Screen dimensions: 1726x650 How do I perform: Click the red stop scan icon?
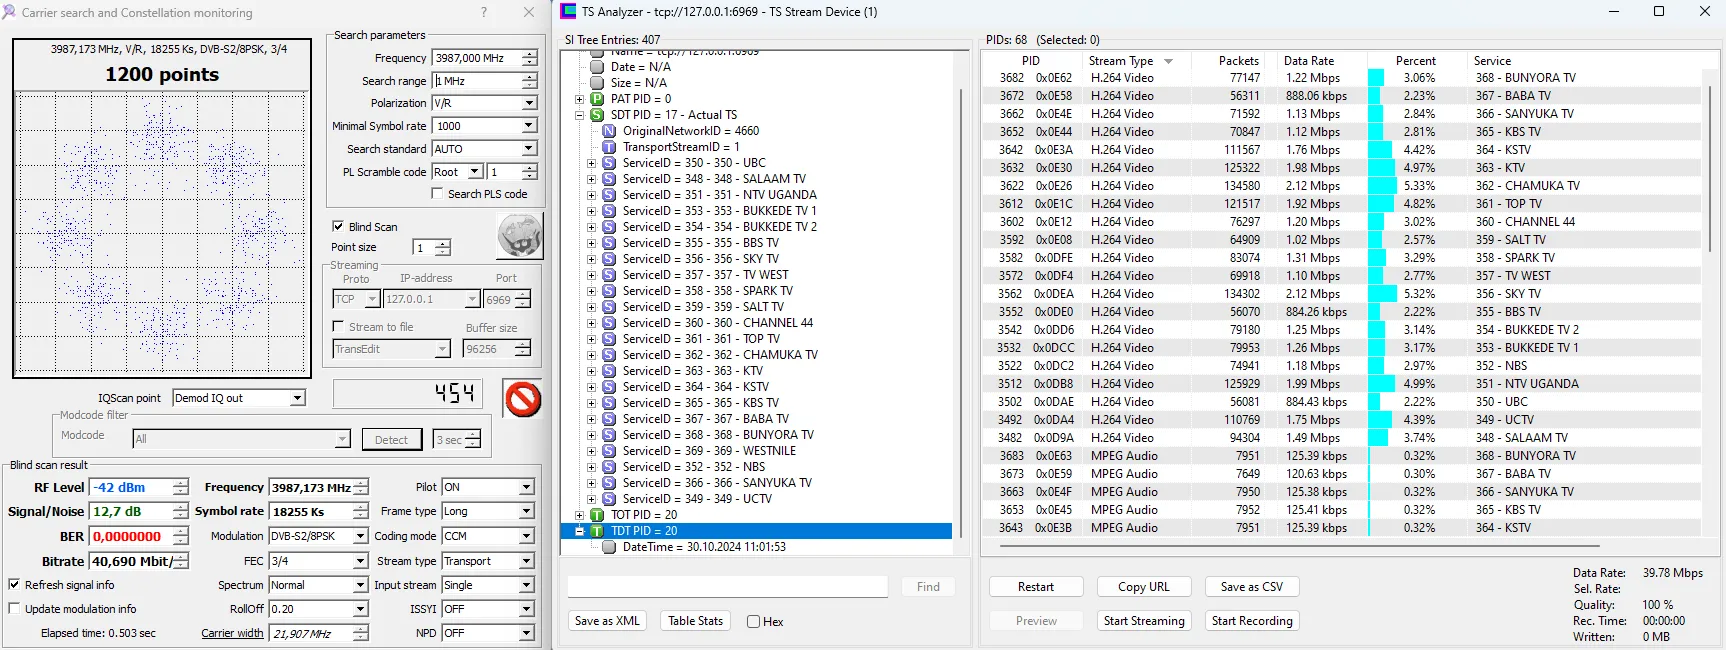[x=522, y=399]
